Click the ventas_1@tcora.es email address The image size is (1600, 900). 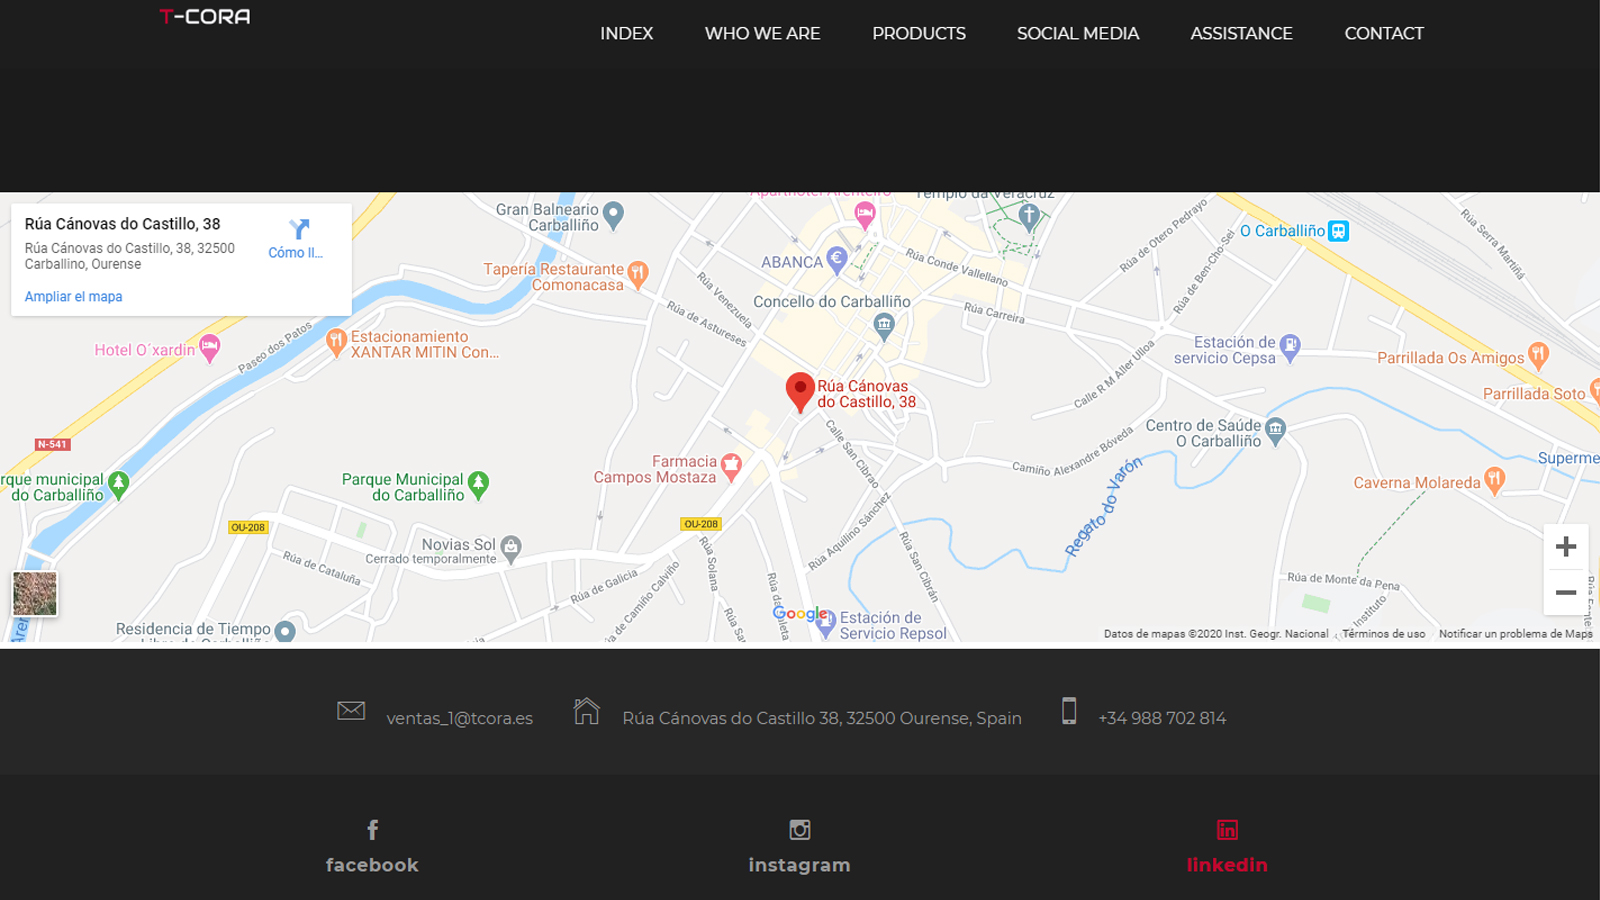tap(459, 718)
